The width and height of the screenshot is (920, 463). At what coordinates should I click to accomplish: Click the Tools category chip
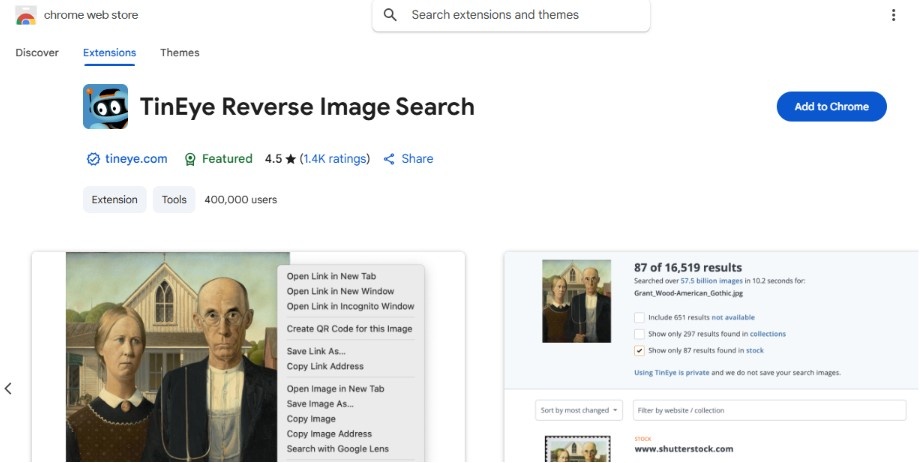[174, 200]
